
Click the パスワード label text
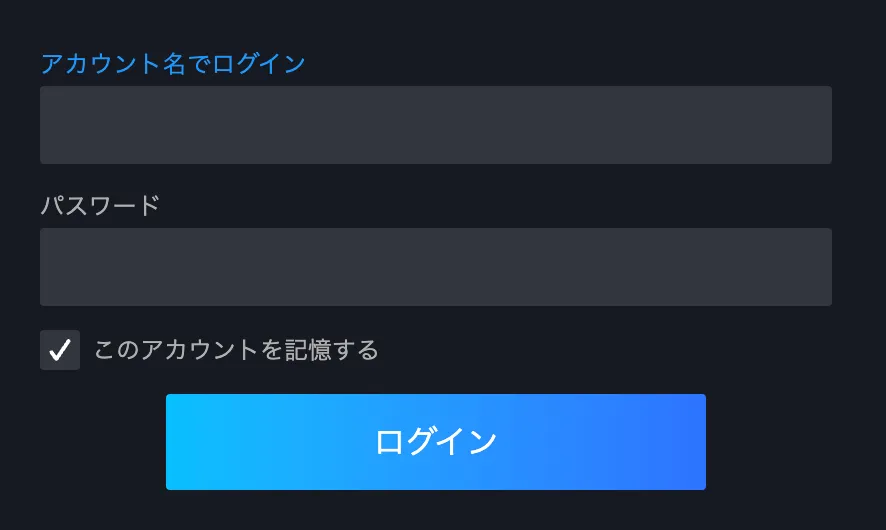click(100, 206)
